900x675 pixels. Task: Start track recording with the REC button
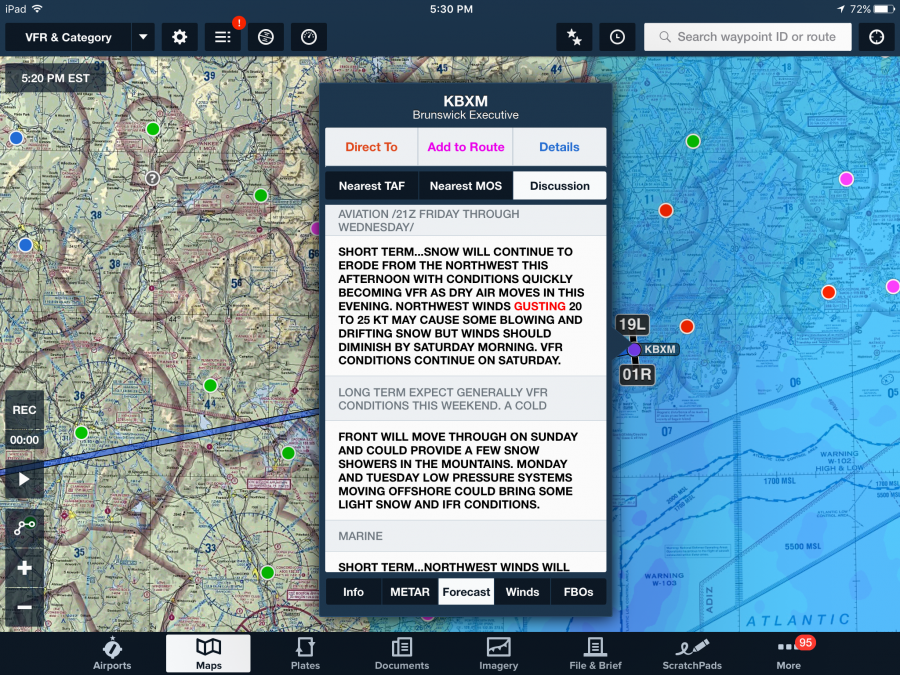pyautogui.click(x=24, y=410)
